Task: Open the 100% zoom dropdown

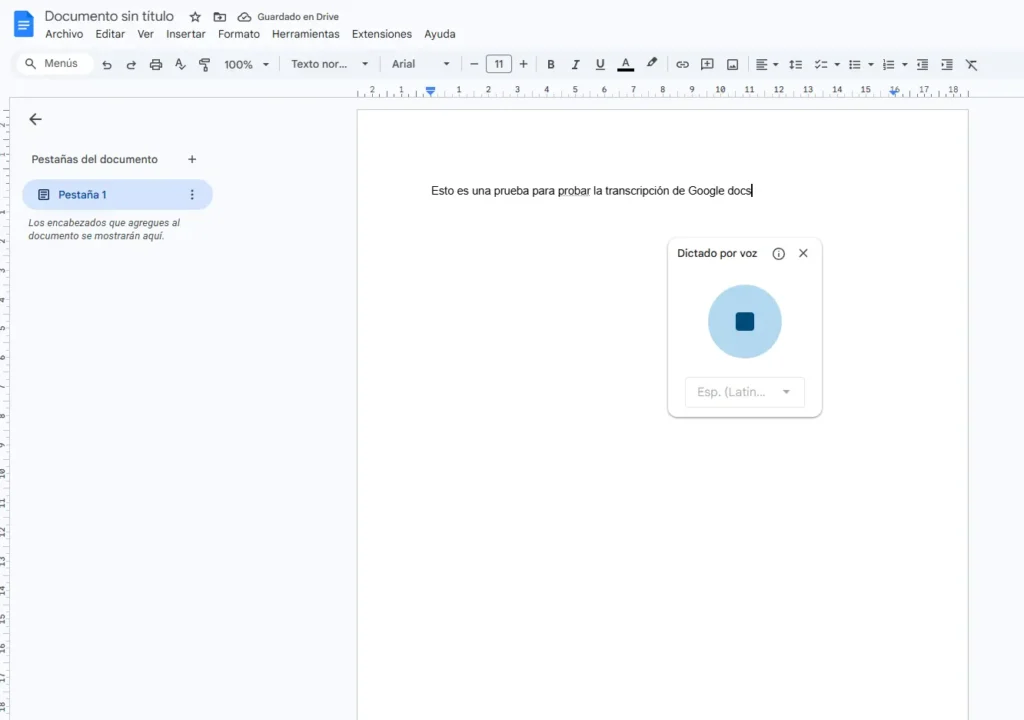Action: pyautogui.click(x=245, y=64)
